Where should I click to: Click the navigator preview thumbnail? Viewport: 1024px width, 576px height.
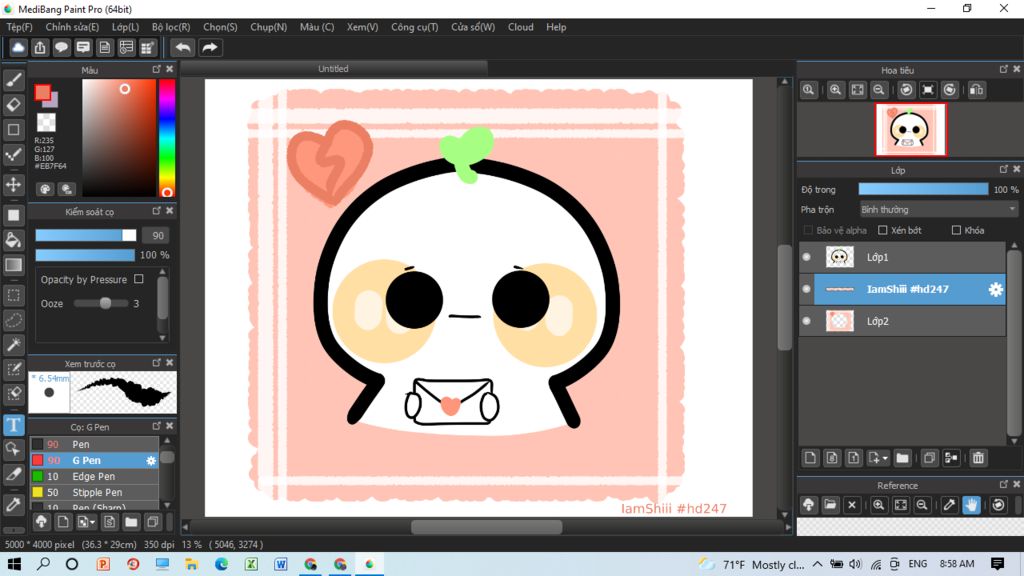(910, 129)
